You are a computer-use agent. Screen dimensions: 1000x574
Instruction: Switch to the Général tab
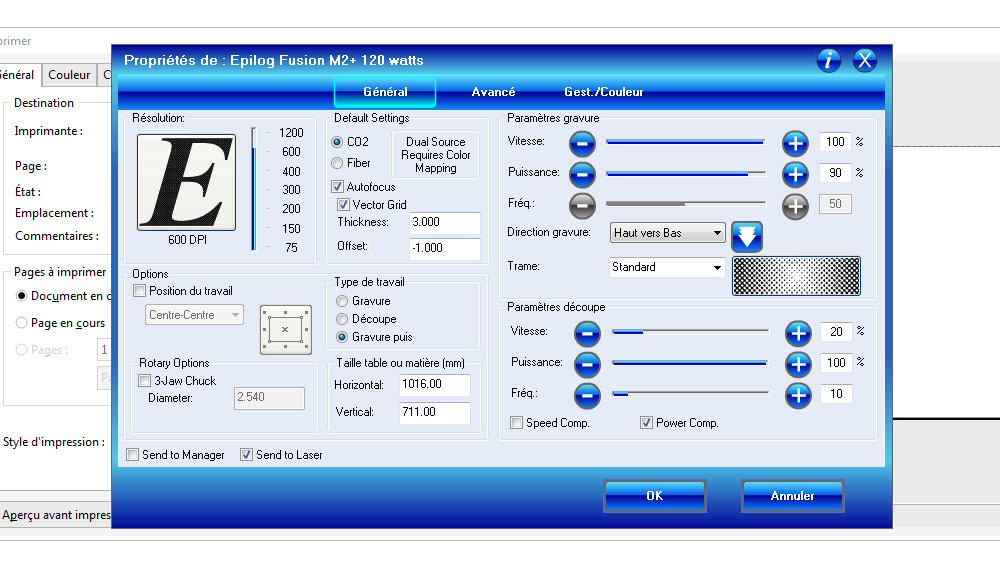[385, 92]
